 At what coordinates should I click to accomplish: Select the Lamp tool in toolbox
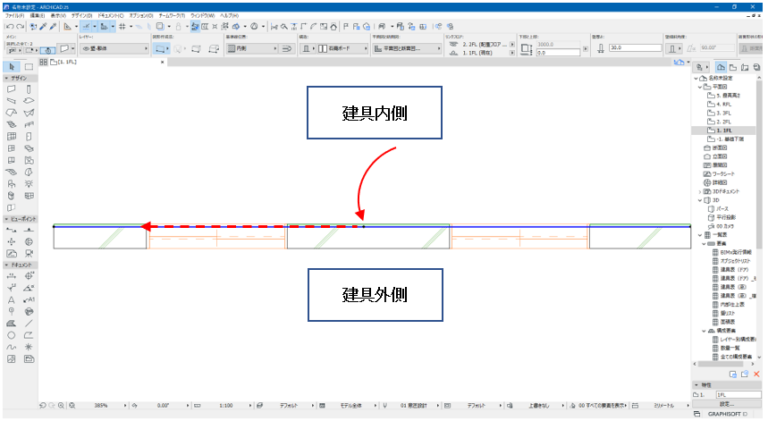pyautogui.click(x=29, y=184)
